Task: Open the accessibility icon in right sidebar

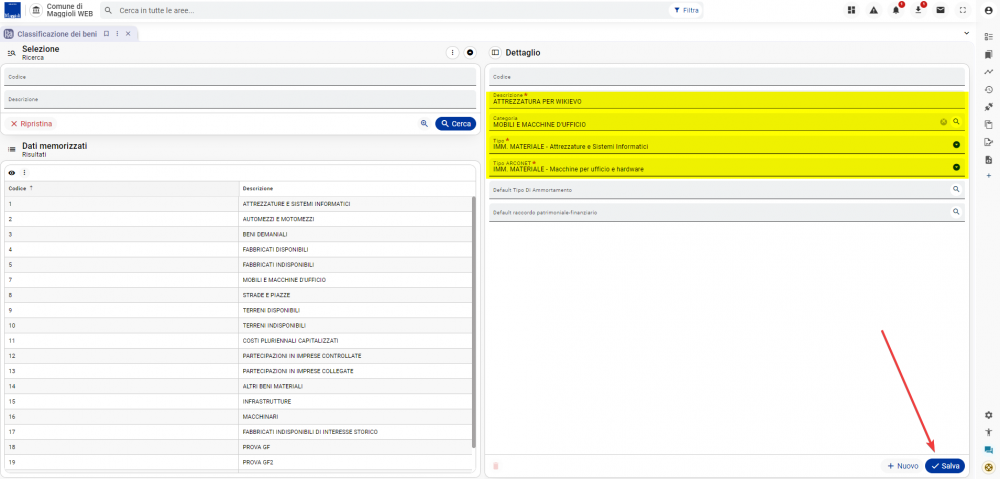Action: pos(989,432)
